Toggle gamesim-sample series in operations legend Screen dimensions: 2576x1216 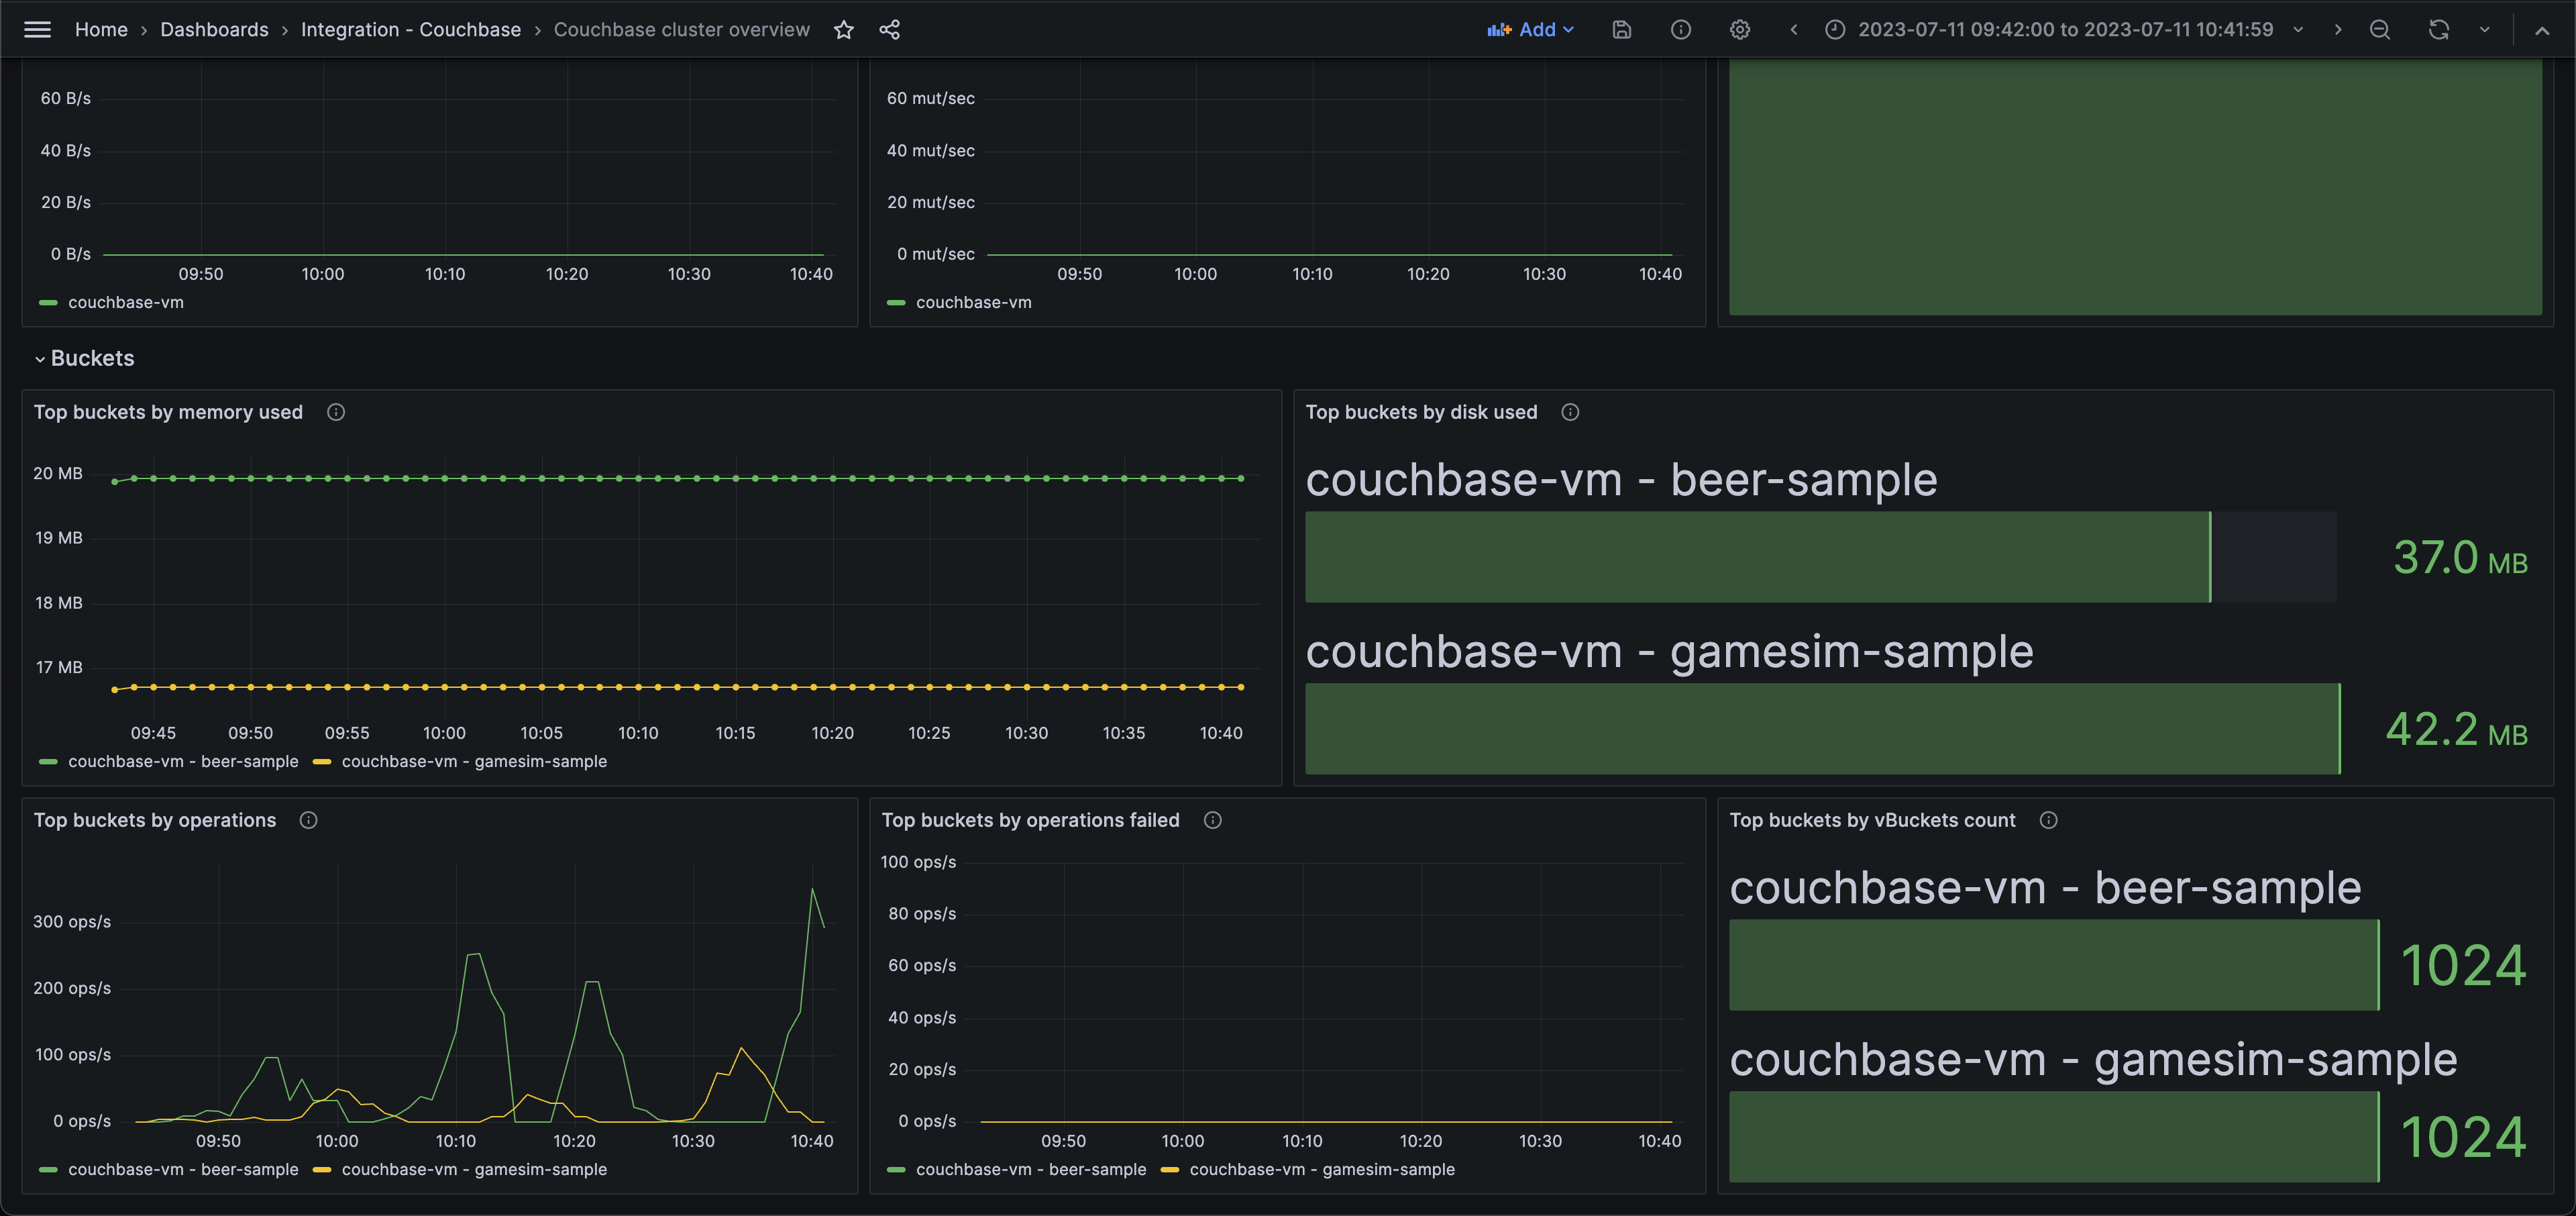473,1169
